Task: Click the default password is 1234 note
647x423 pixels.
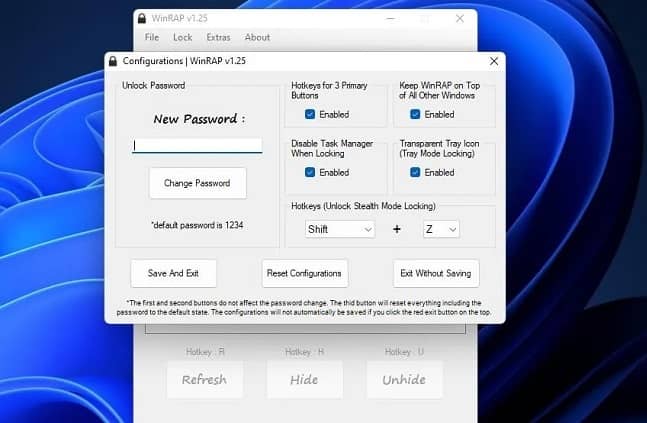Action: coord(197,225)
